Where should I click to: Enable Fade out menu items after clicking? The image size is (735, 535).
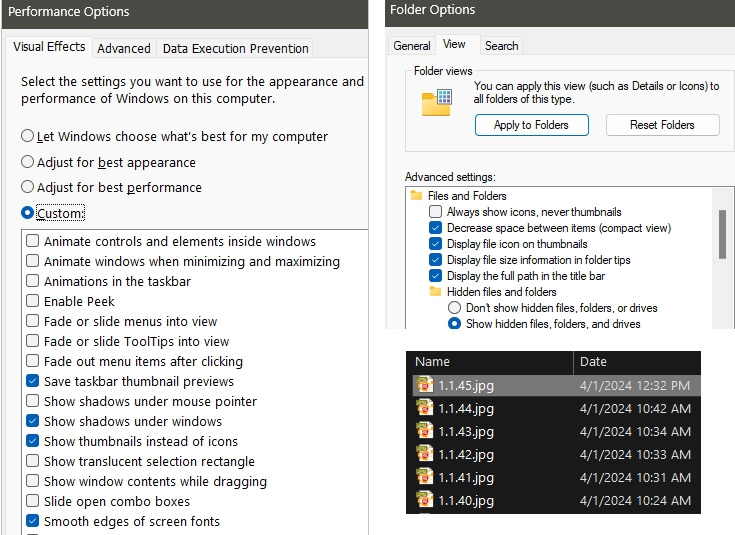pyautogui.click(x=32, y=361)
